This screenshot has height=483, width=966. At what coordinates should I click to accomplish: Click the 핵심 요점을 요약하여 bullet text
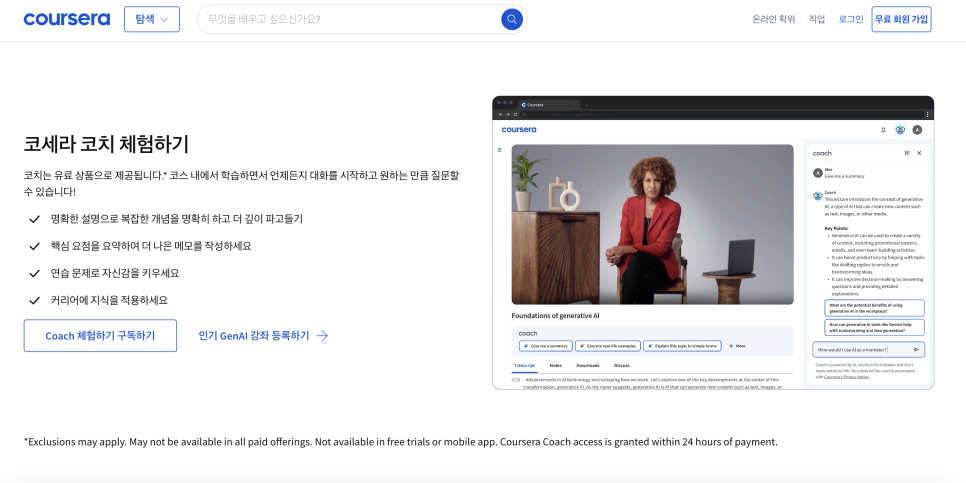tap(151, 246)
